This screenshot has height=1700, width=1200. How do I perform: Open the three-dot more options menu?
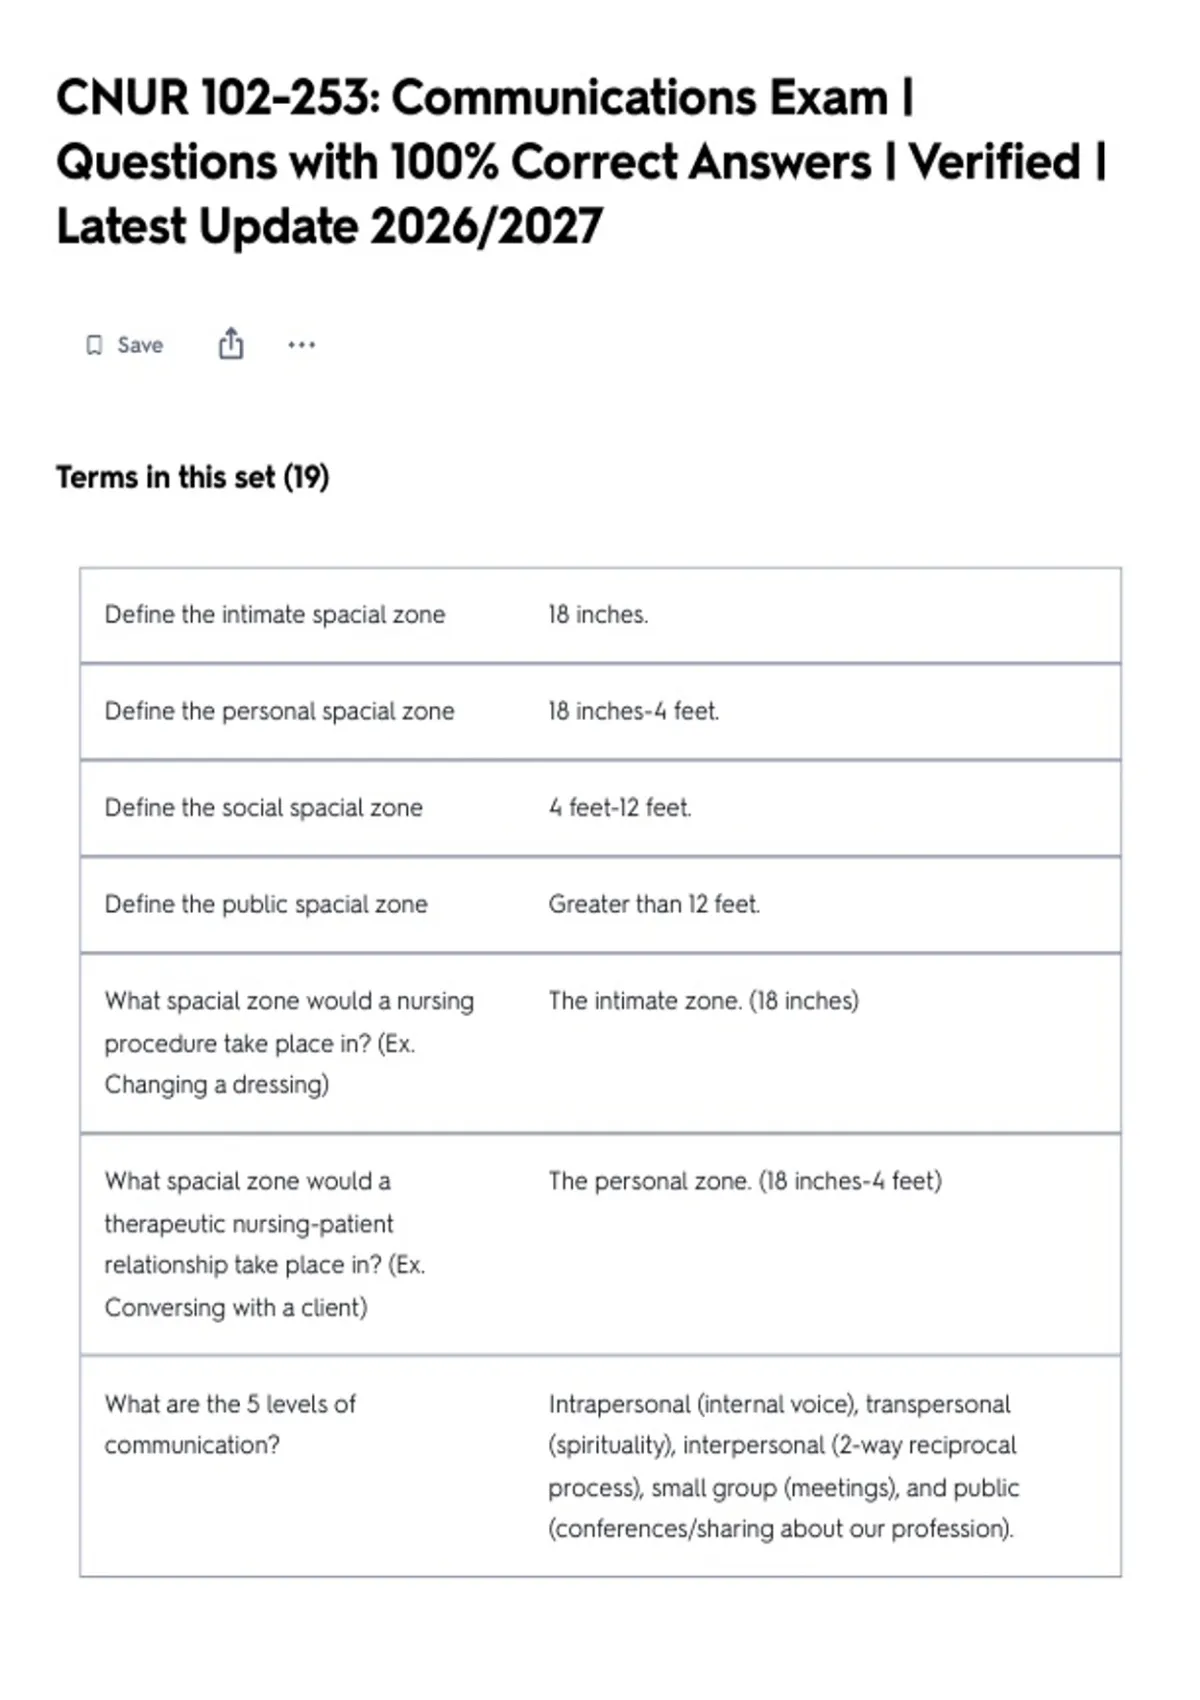[301, 345]
